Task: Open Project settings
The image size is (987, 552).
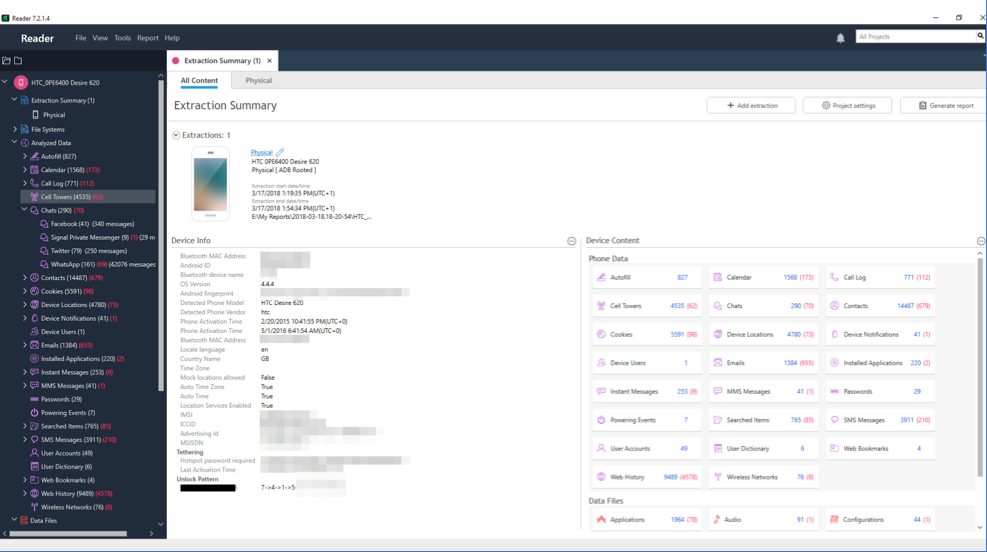Action: (x=847, y=105)
